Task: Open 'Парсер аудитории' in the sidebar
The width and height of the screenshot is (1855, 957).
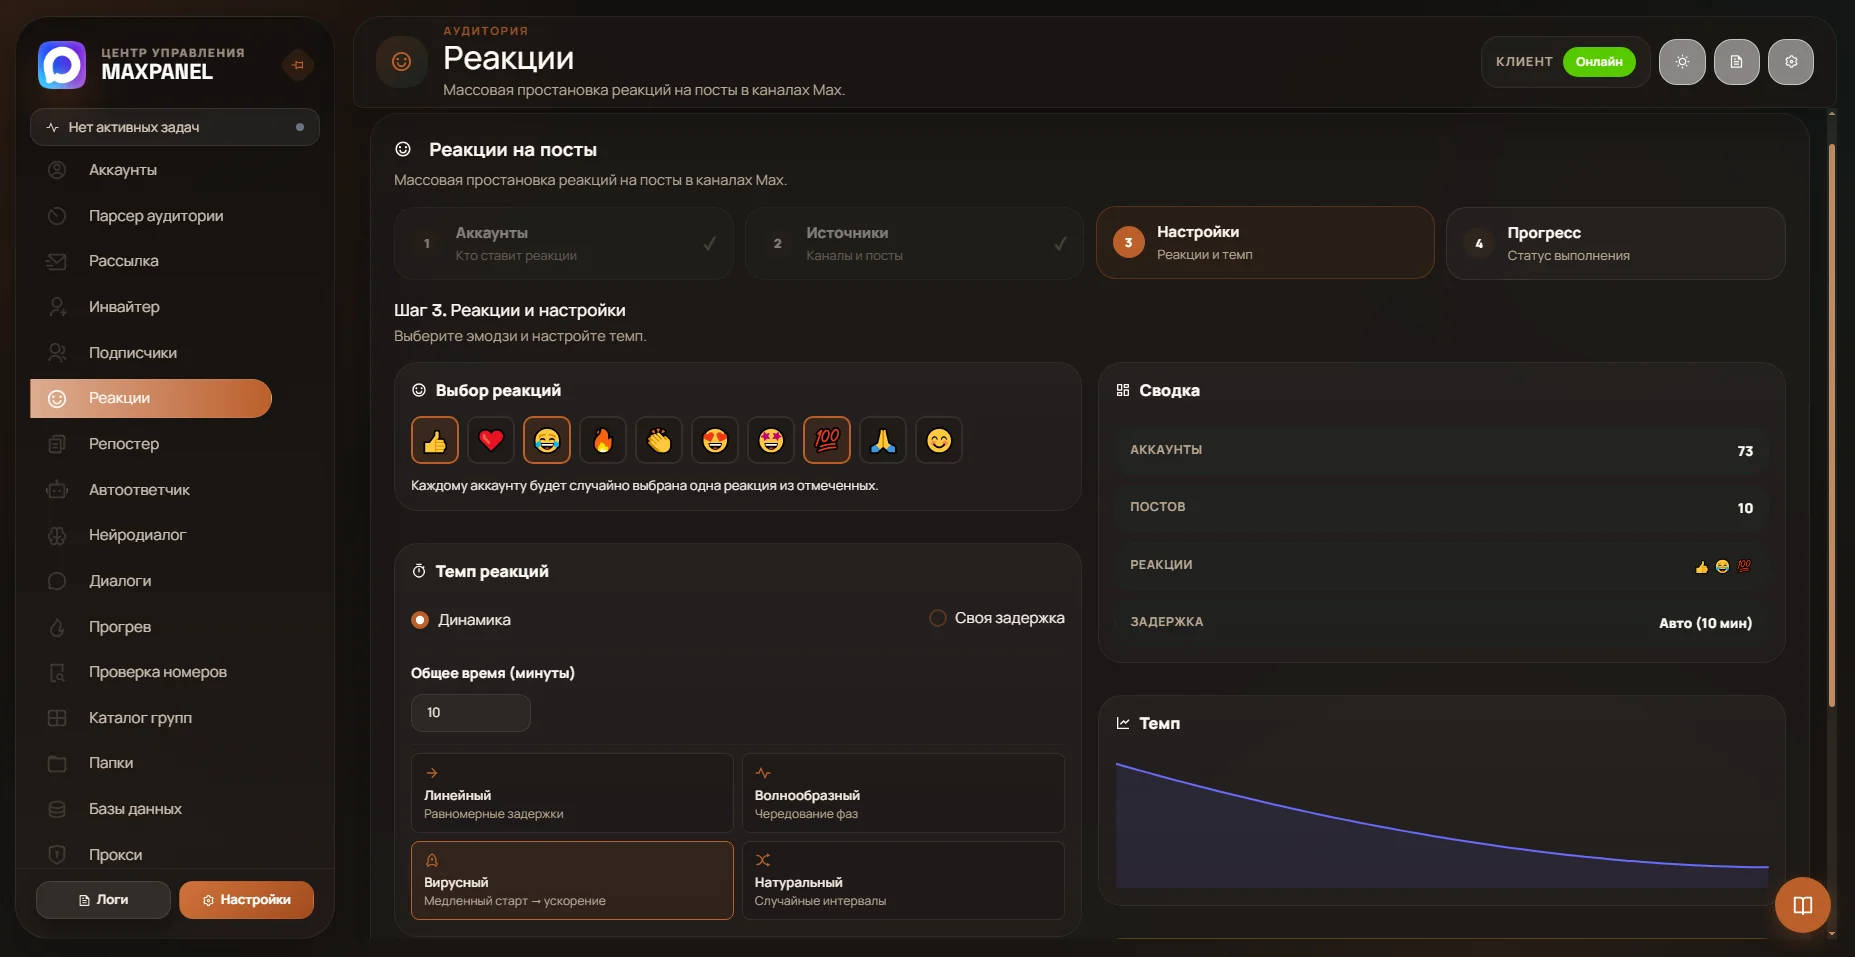Action: [x=156, y=216]
